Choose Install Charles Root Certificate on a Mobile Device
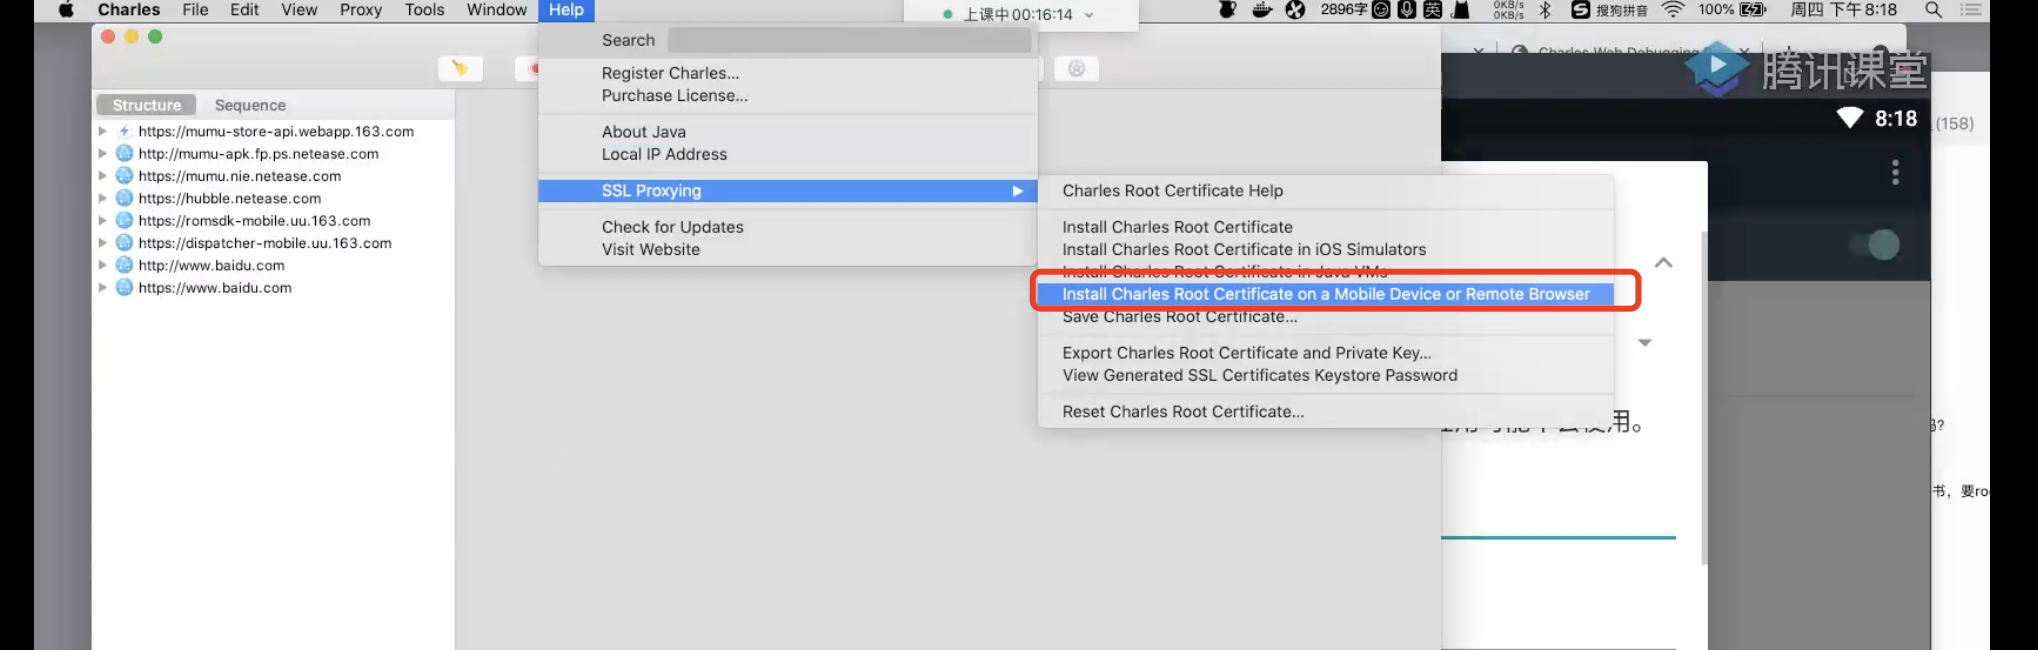The width and height of the screenshot is (2038, 650). (x=1326, y=294)
